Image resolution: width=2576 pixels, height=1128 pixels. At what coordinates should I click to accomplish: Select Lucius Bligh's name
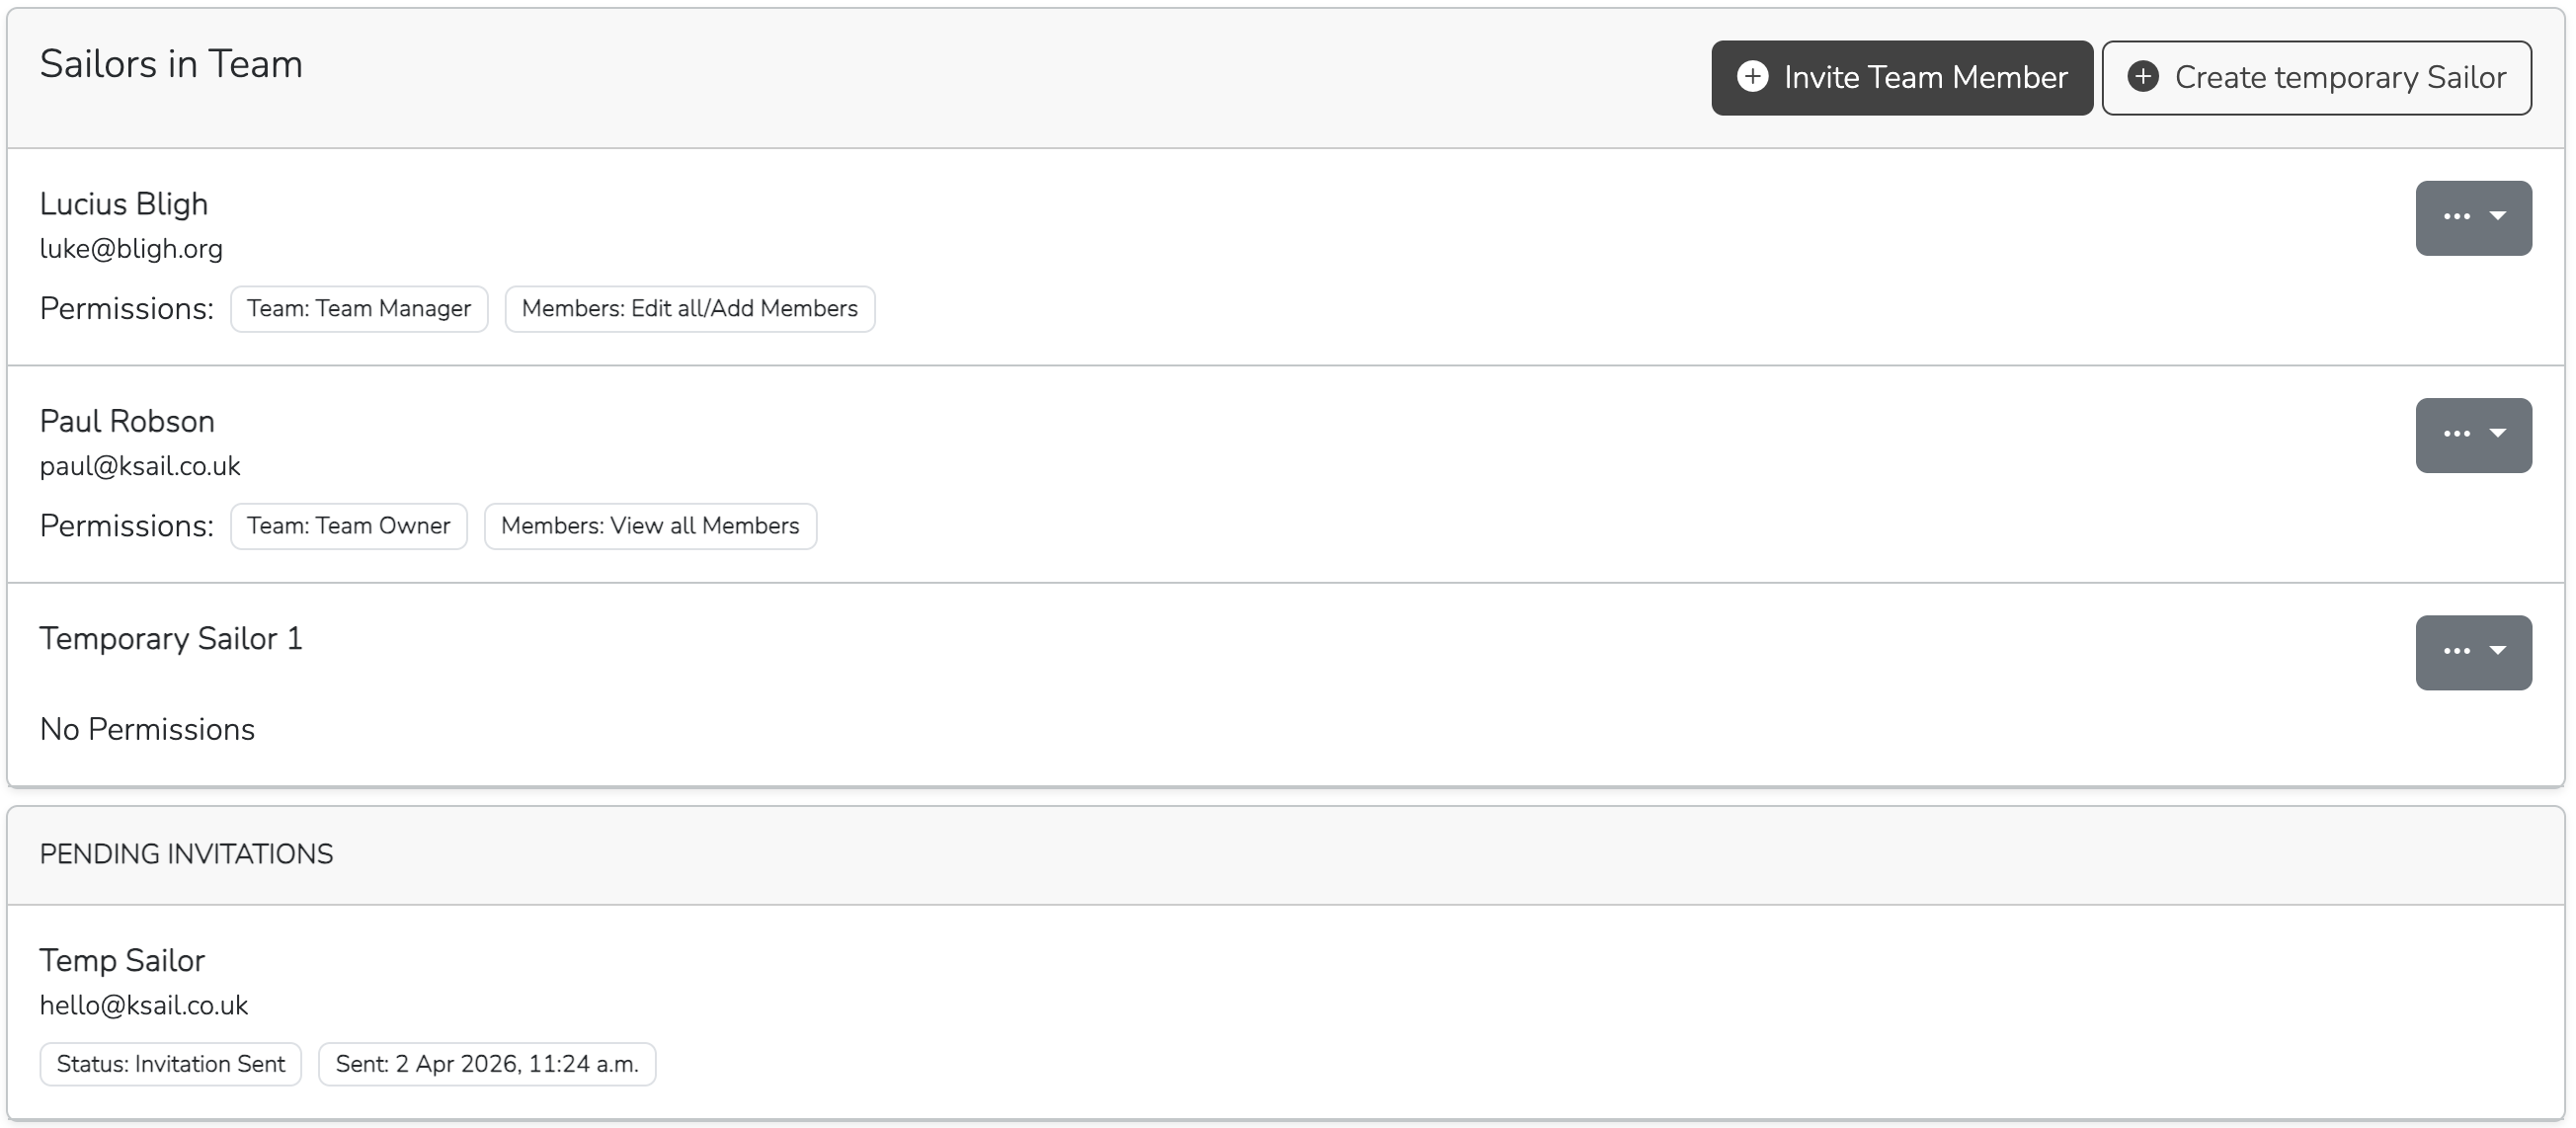[x=124, y=204]
